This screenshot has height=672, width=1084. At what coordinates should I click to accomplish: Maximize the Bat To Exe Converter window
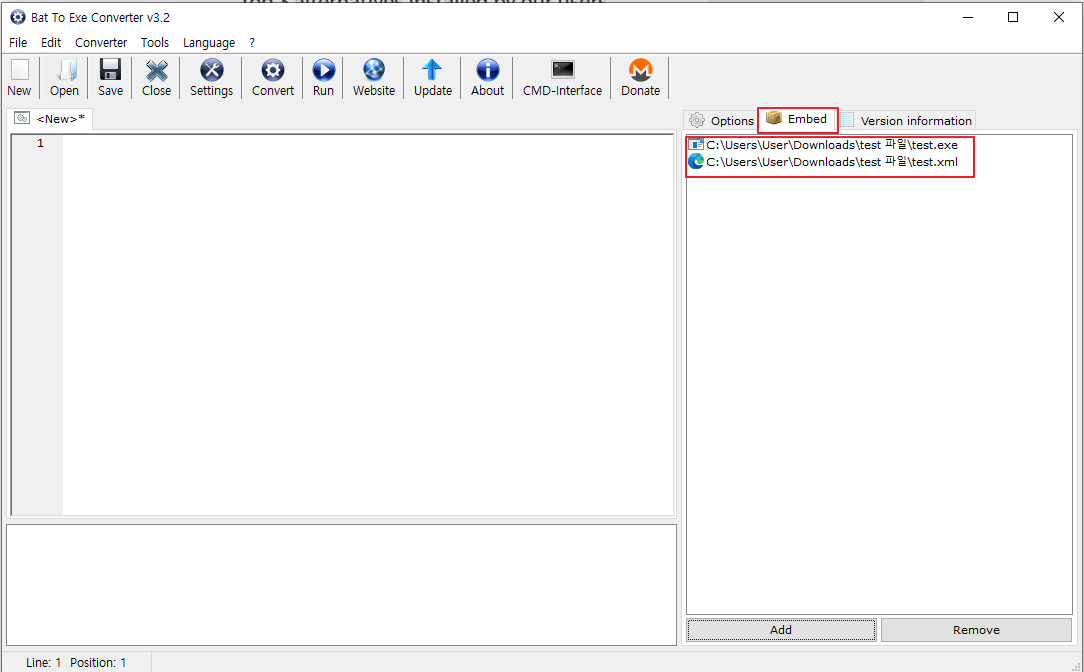coord(1013,17)
